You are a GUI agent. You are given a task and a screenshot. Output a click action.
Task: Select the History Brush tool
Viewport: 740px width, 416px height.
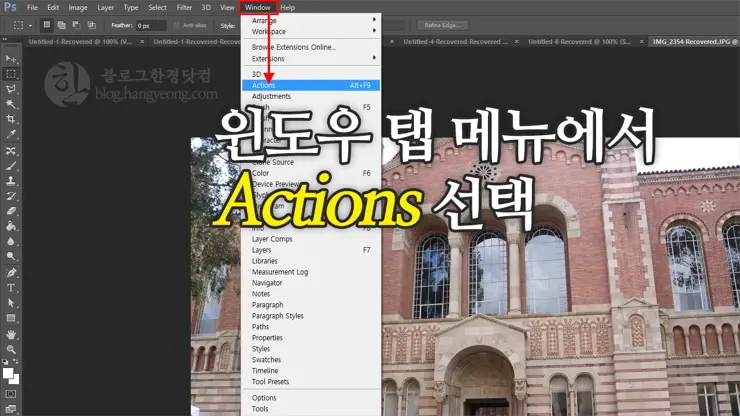tap(10, 196)
